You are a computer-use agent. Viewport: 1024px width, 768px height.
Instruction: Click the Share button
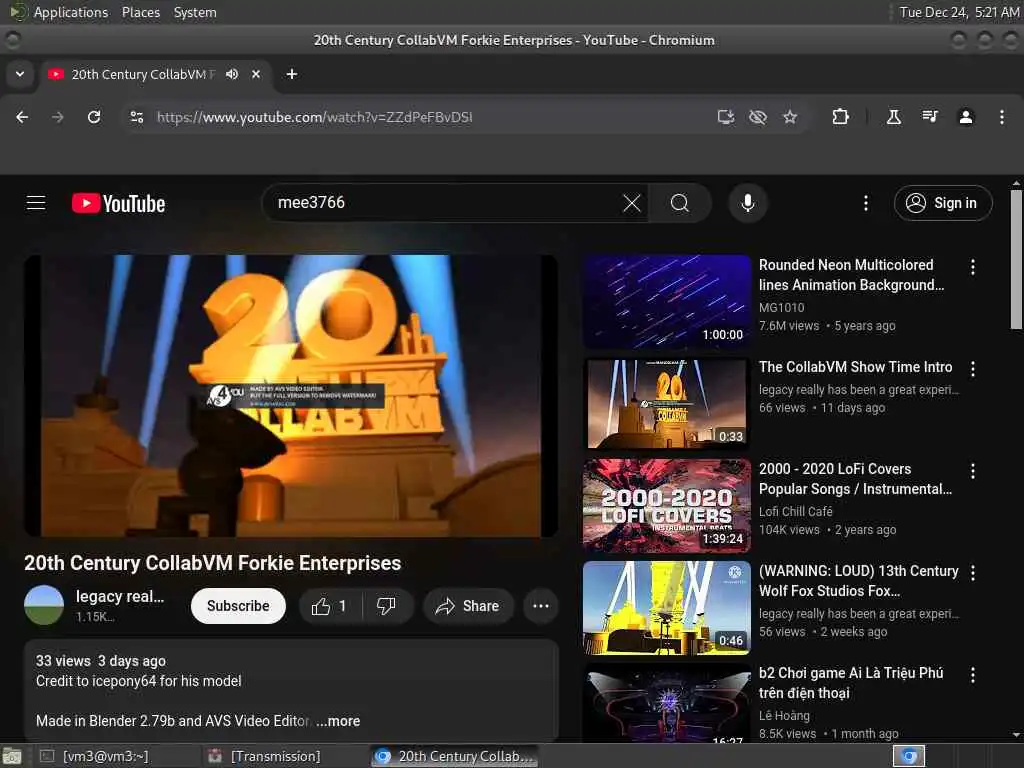[468, 606]
